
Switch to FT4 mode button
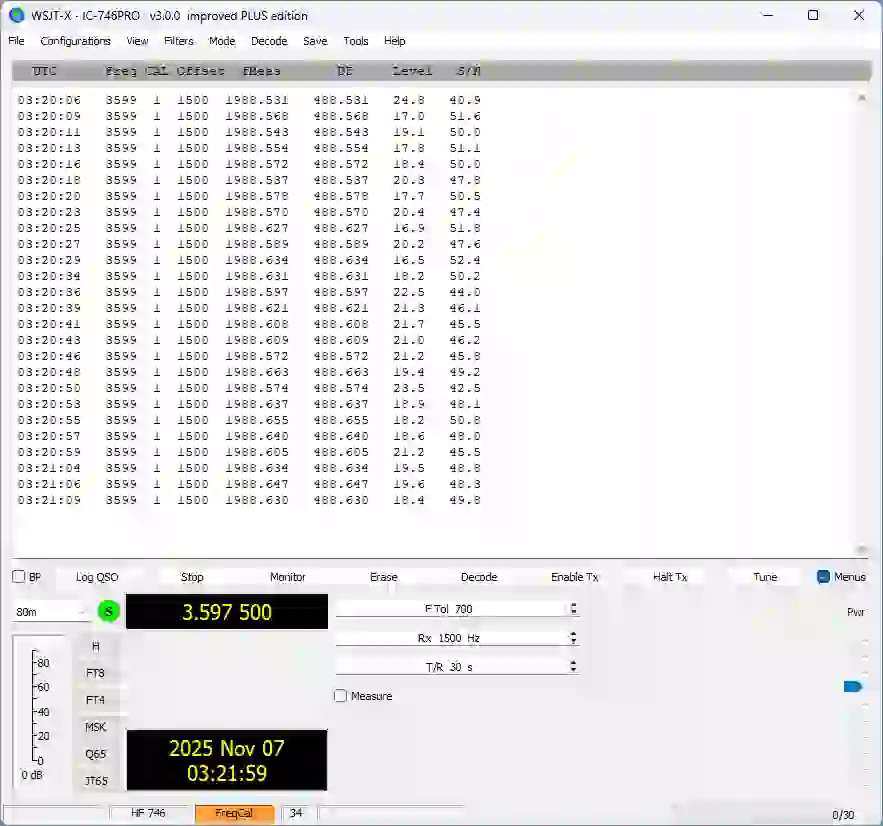(x=95, y=700)
